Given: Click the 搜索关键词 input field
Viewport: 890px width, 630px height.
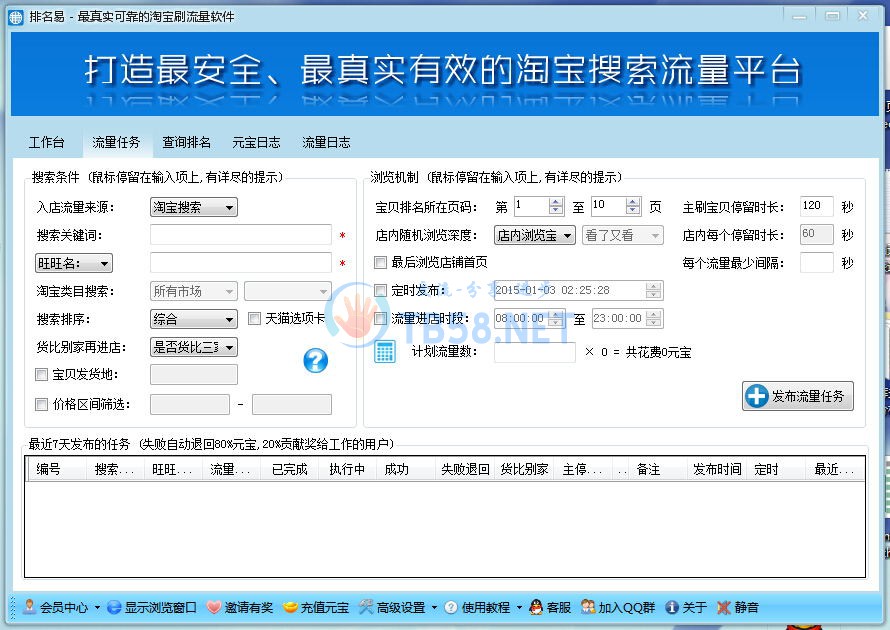Looking at the screenshot, I should pos(241,235).
